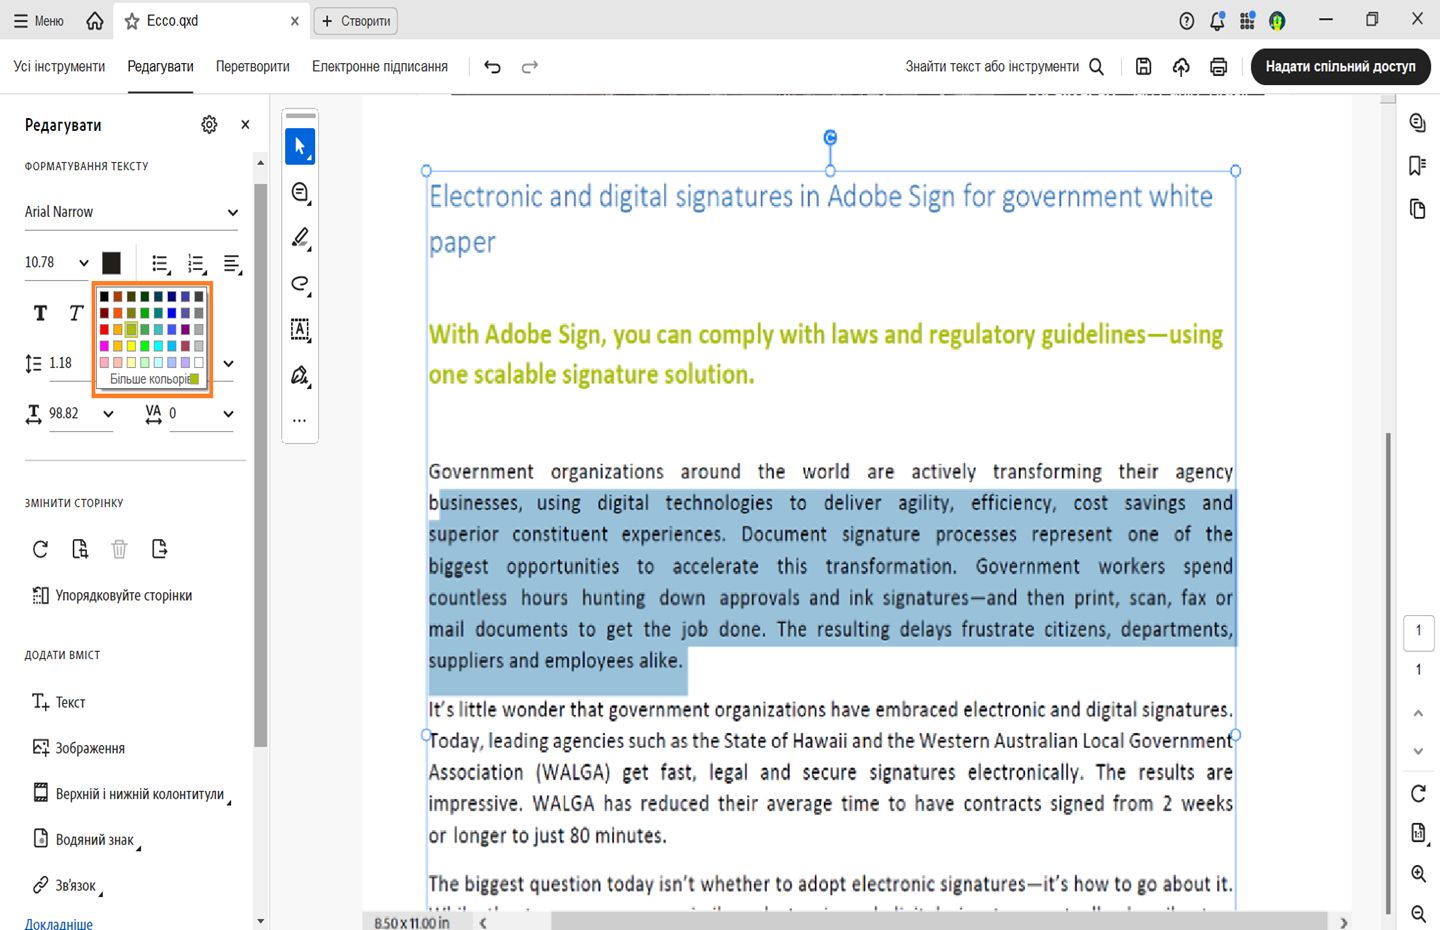Viewport: 1440px width, 930px height.
Task: Select the Редагувати tab
Action: [x=160, y=67]
